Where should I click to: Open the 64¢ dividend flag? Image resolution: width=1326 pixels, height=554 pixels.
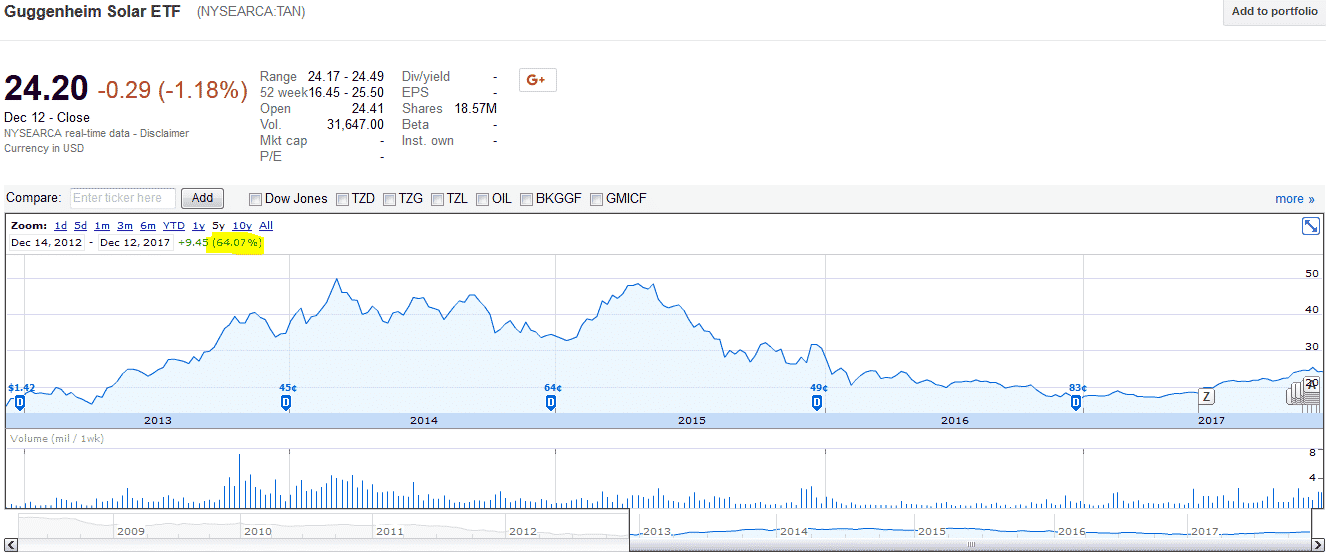pyautogui.click(x=551, y=403)
